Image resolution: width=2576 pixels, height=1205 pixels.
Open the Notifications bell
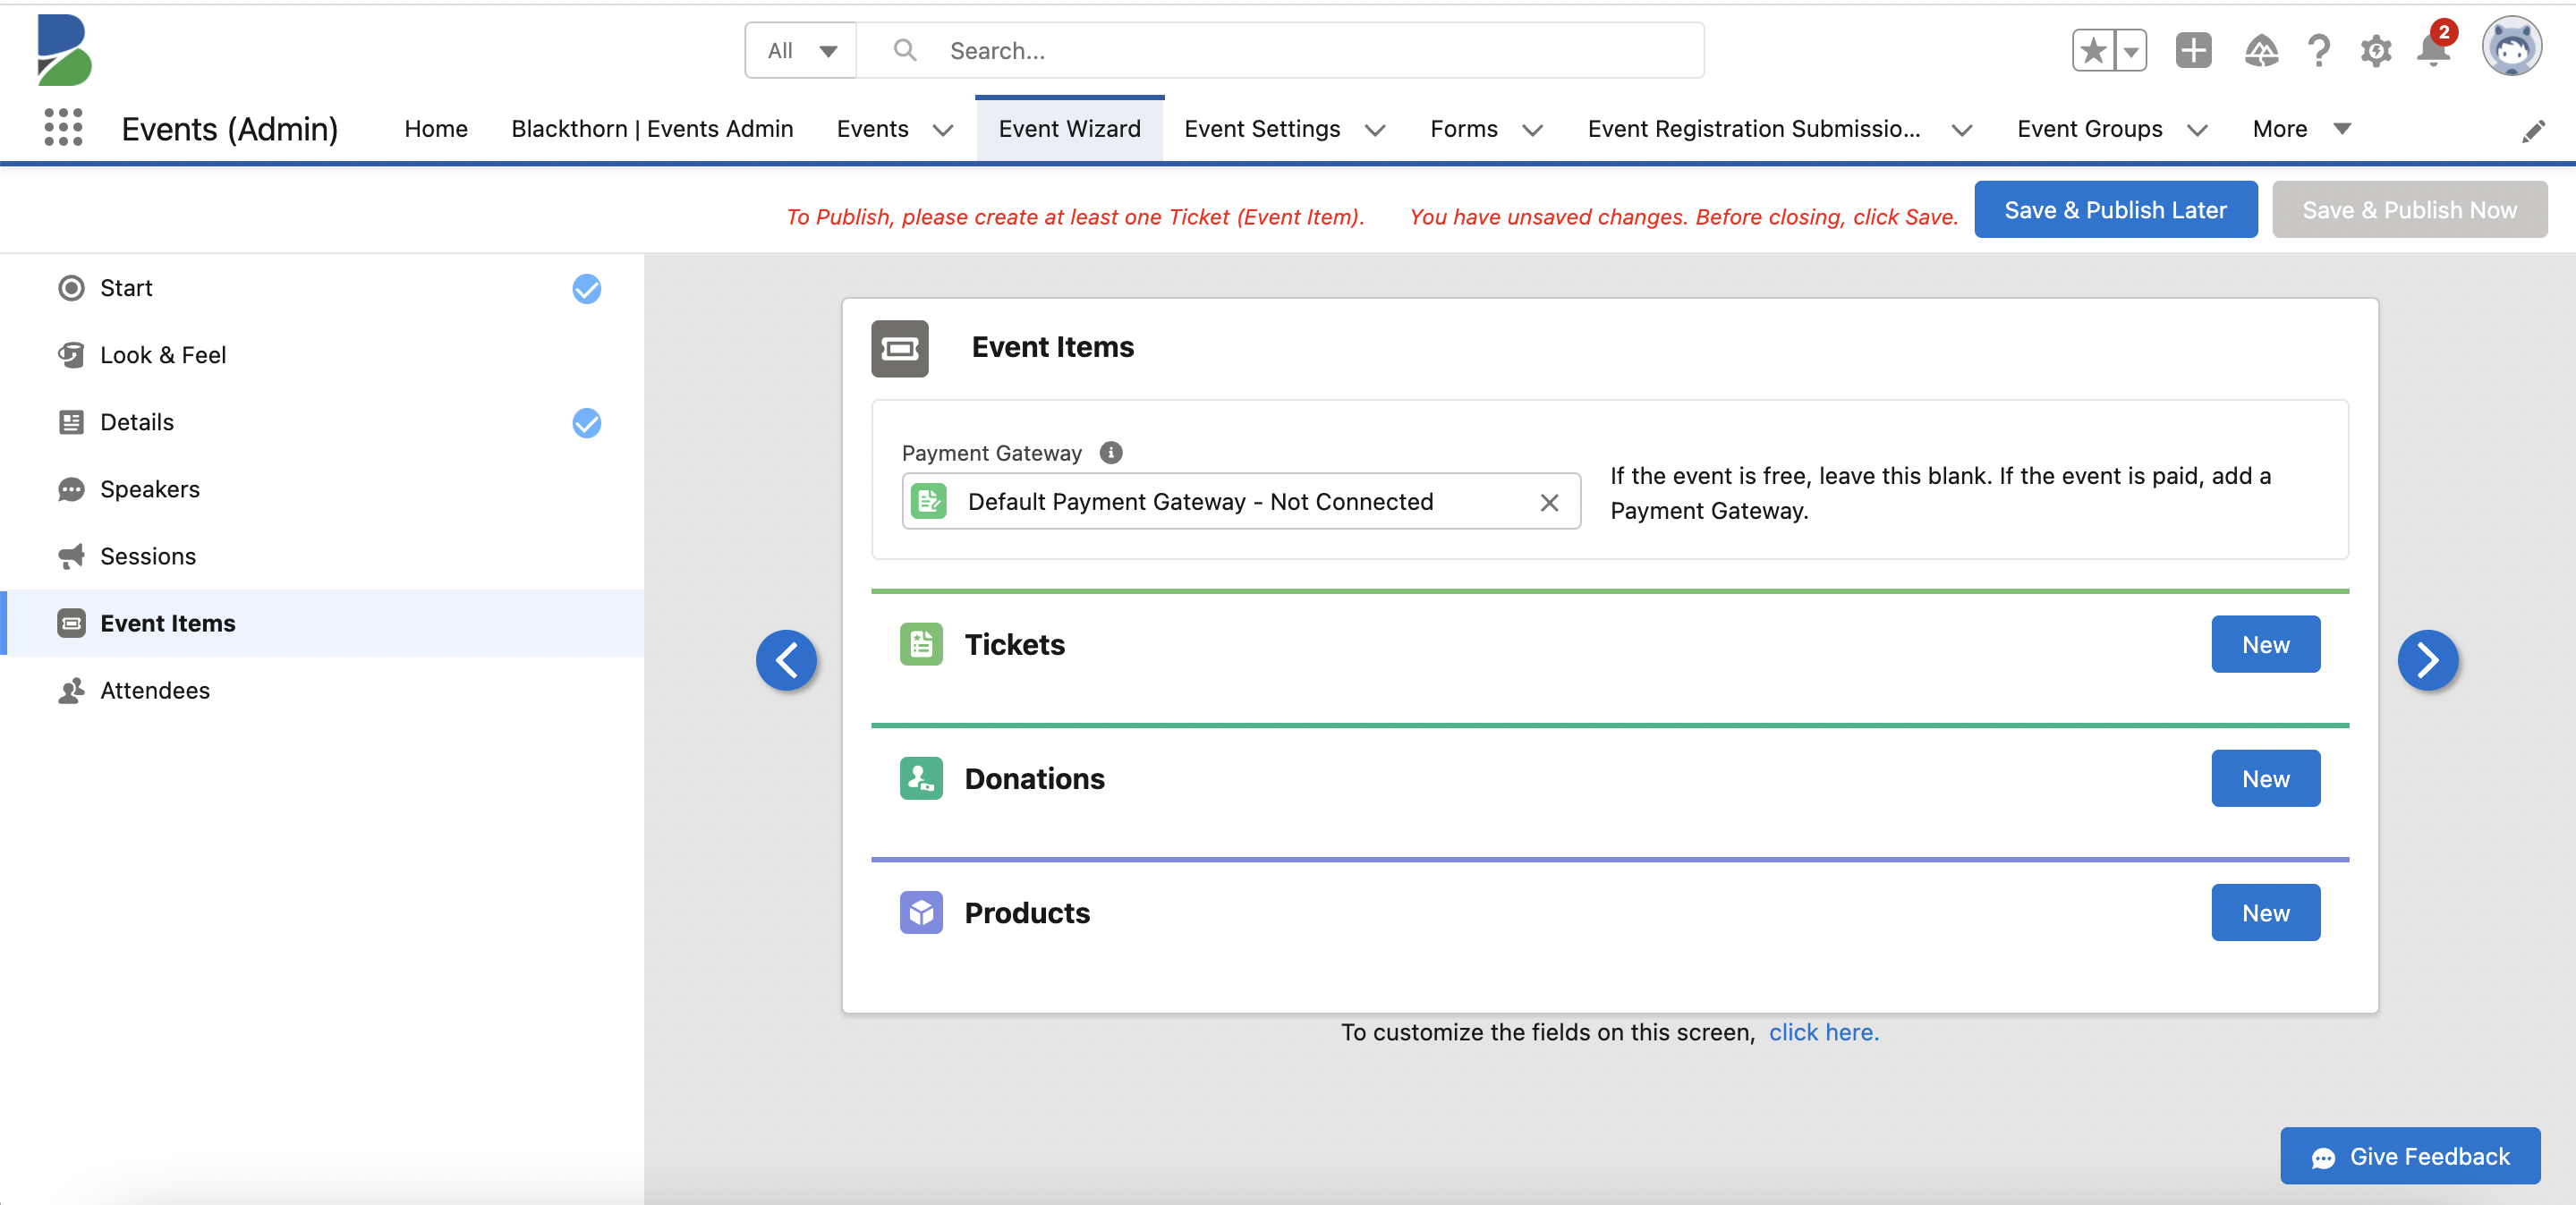point(2433,48)
